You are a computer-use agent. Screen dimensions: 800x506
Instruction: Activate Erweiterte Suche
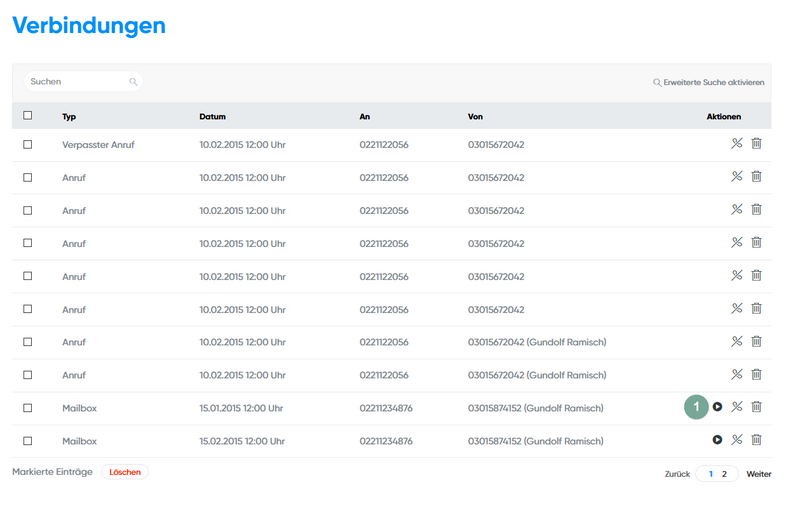(709, 82)
